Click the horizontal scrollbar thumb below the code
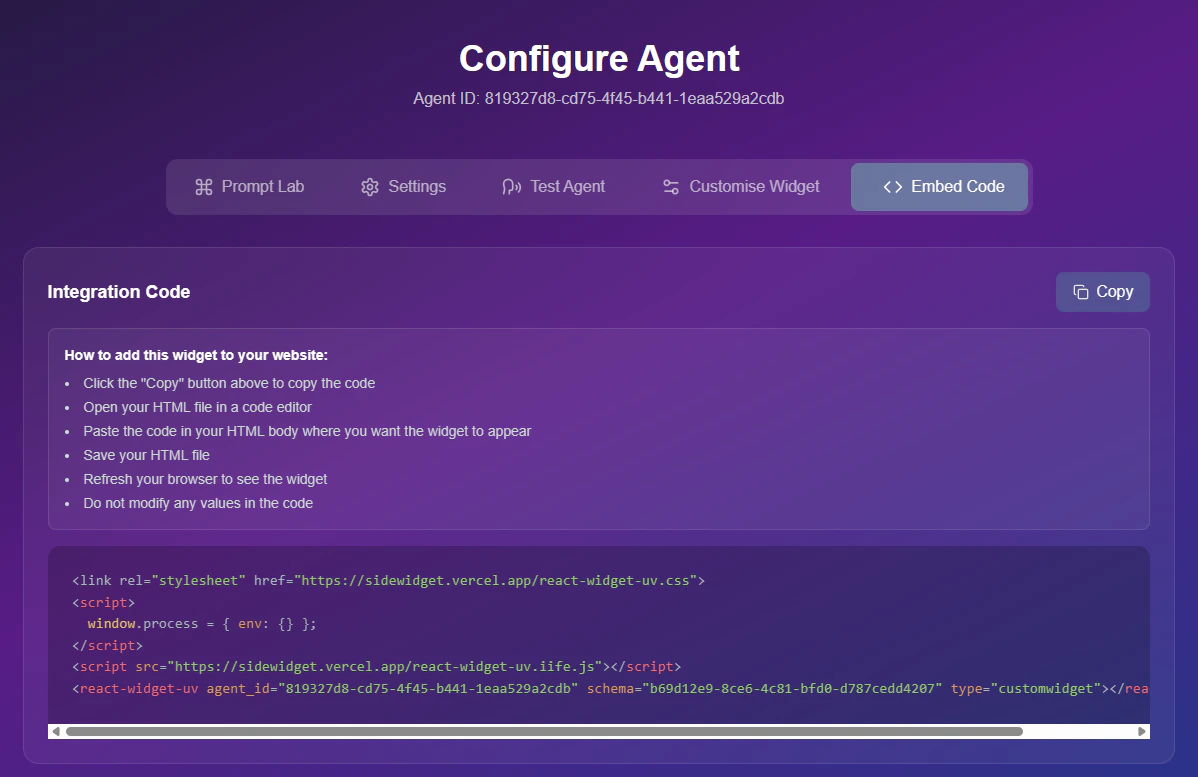Viewport: 1198px width, 777px height. tap(544, 731)
